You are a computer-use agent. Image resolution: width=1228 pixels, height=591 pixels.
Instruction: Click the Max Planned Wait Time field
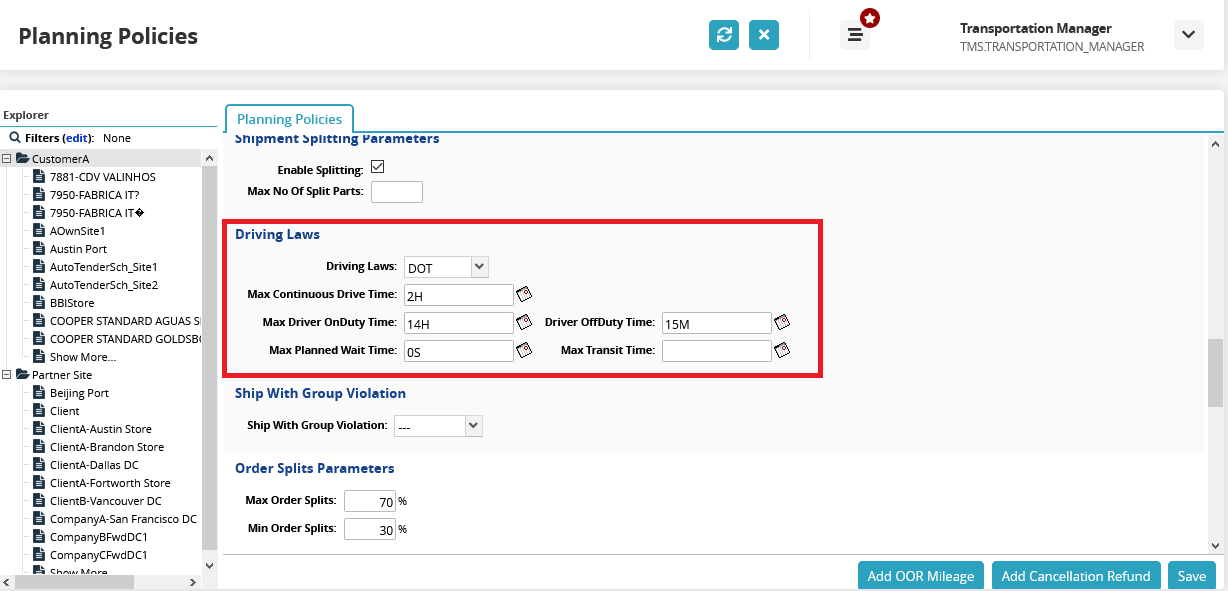459,351
